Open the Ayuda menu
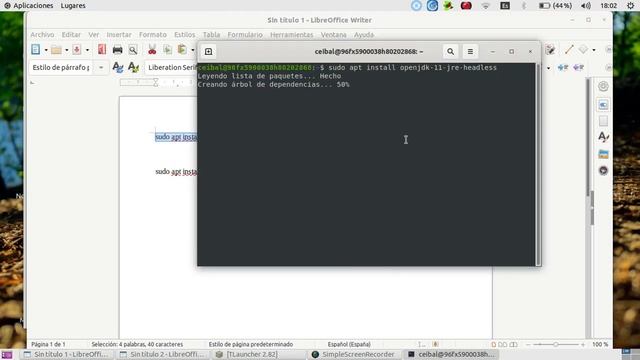640x360 pixels. tap(364, 35)
